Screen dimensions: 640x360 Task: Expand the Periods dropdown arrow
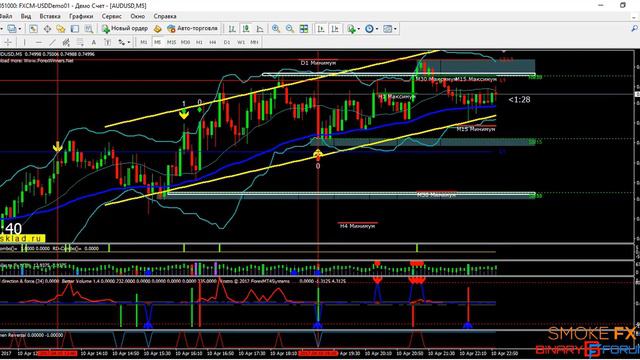[377, 29]
